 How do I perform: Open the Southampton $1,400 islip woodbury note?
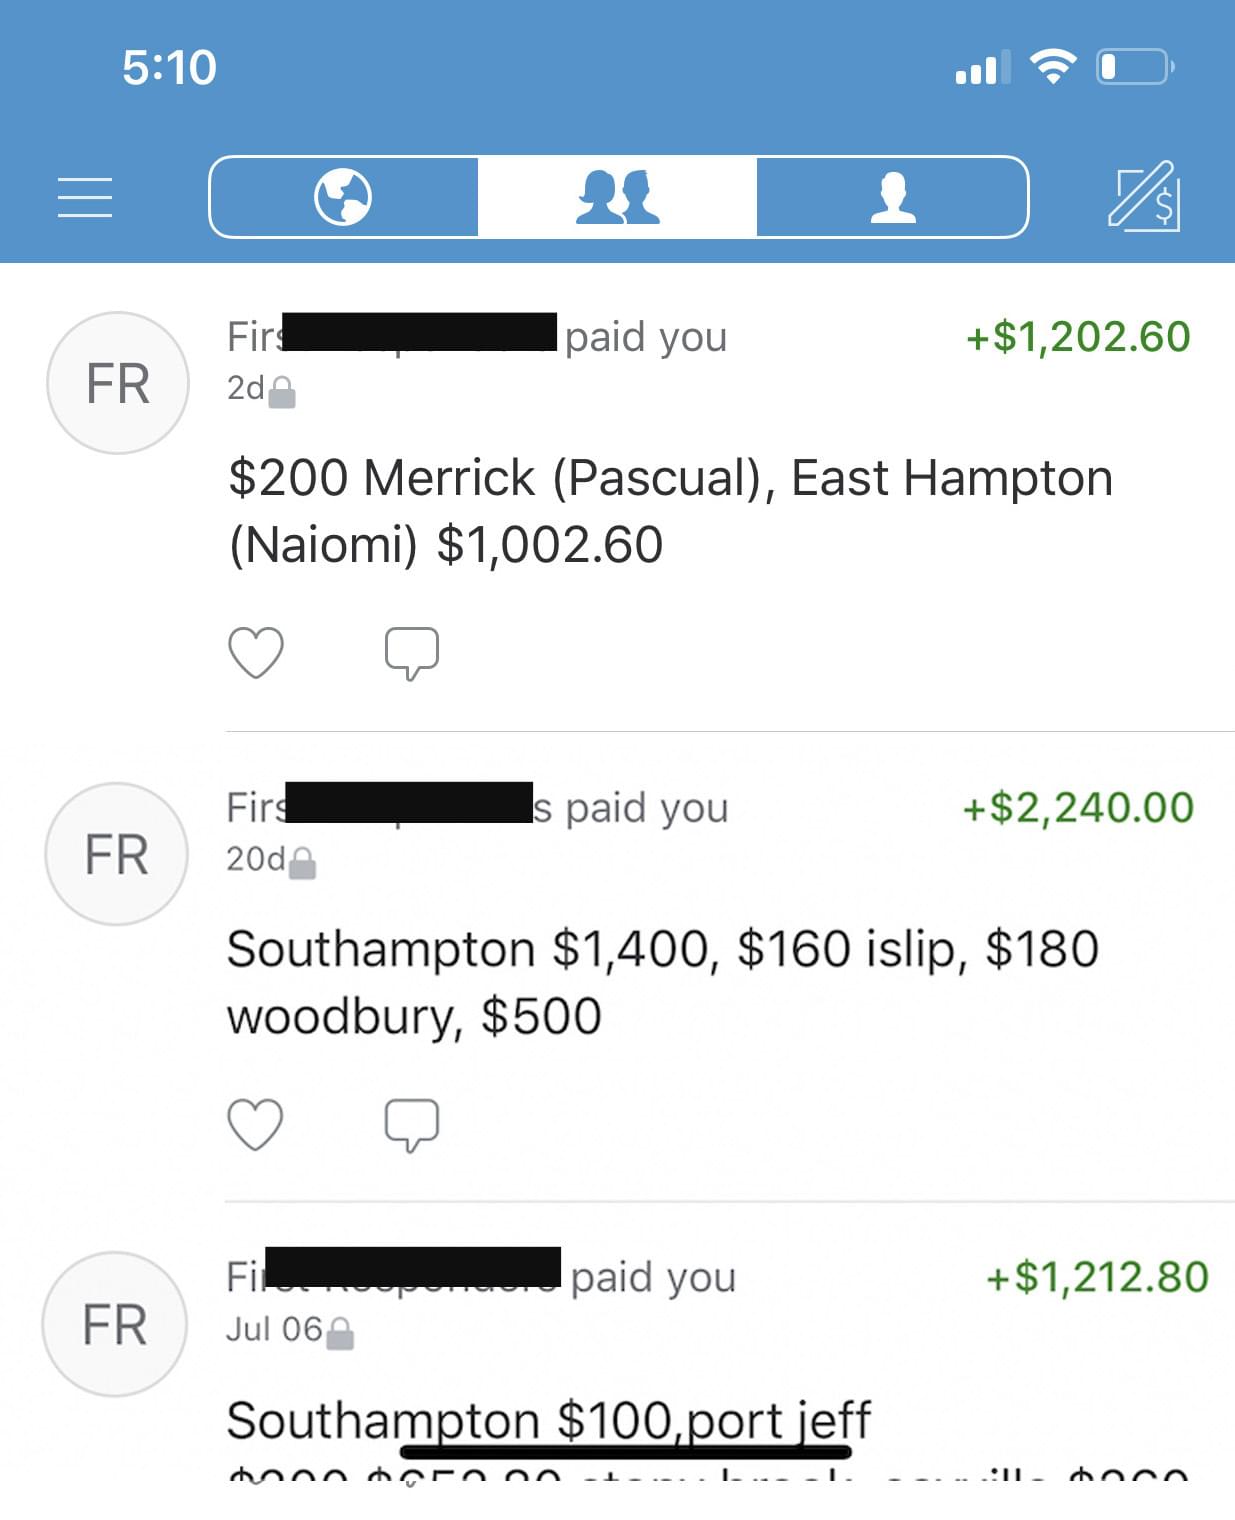click(x=663, y=982)
